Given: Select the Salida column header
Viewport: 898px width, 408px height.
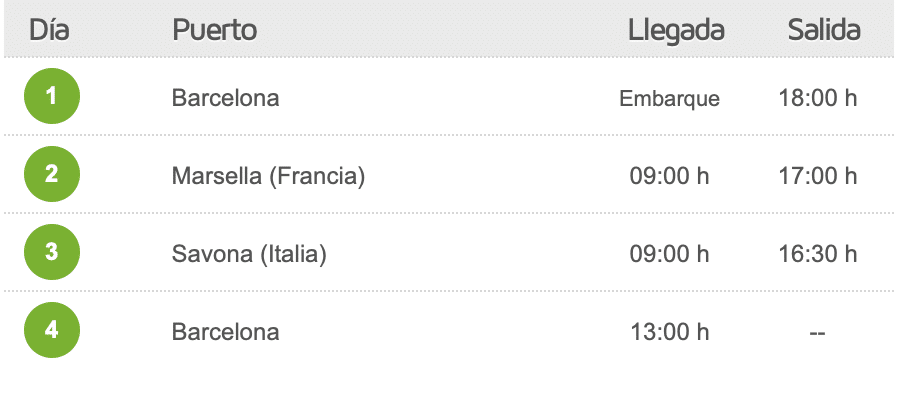Looking at the screenshot, I should (824, 30).
